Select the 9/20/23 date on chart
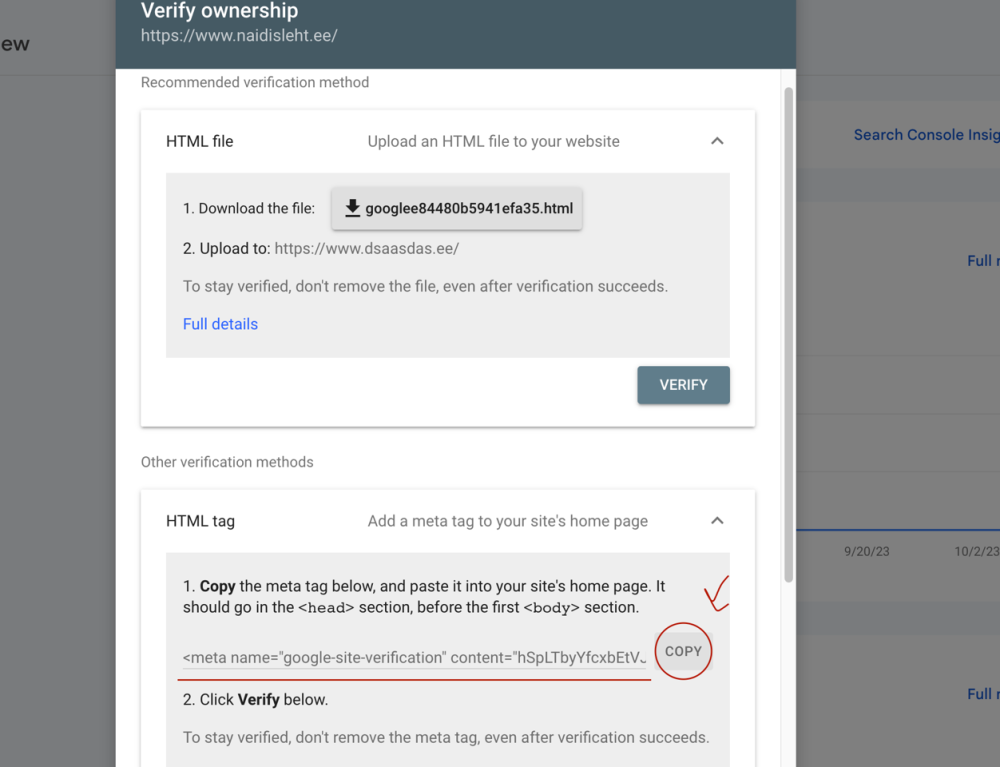 pos(868,551)
